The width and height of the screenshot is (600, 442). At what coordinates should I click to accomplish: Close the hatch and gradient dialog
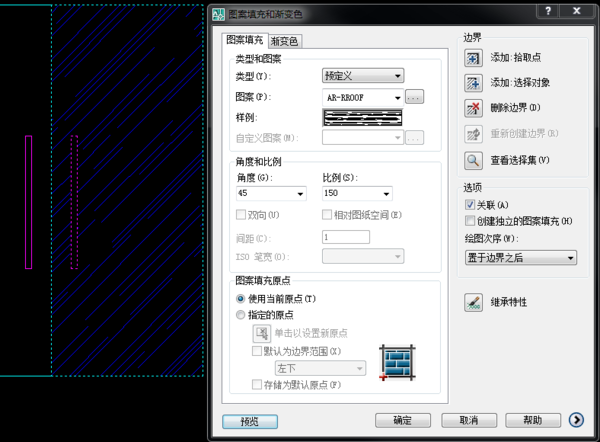(577, 11)
